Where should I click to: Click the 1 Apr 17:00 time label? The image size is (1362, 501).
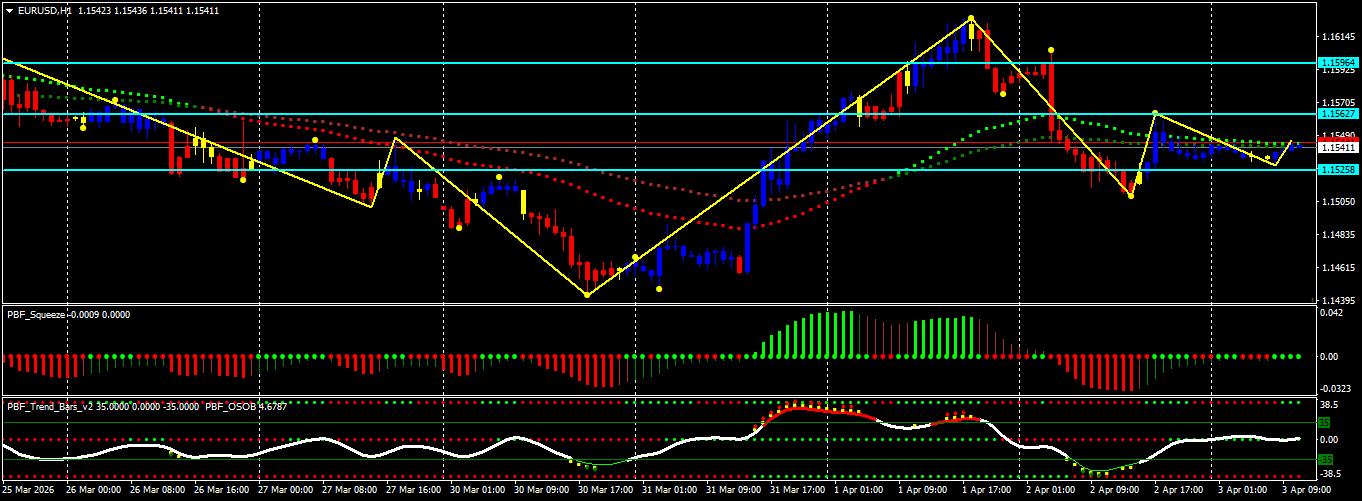[x=986, y=491]
